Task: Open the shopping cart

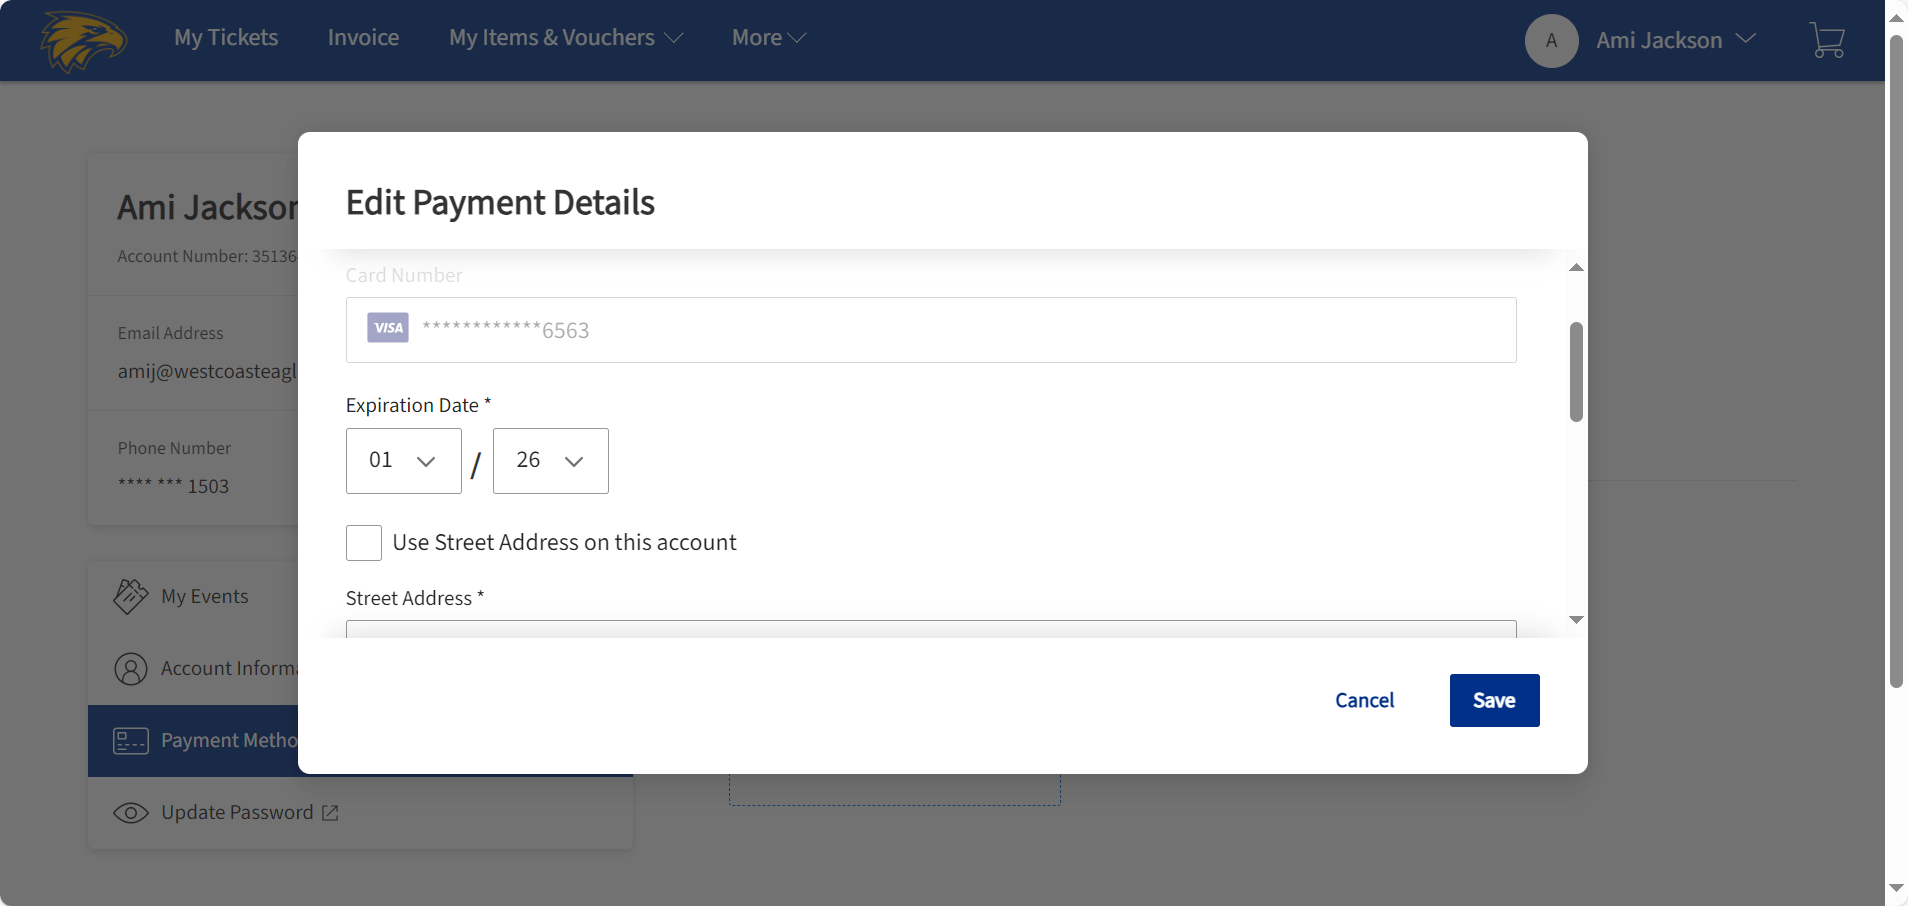Action: 1826,40
